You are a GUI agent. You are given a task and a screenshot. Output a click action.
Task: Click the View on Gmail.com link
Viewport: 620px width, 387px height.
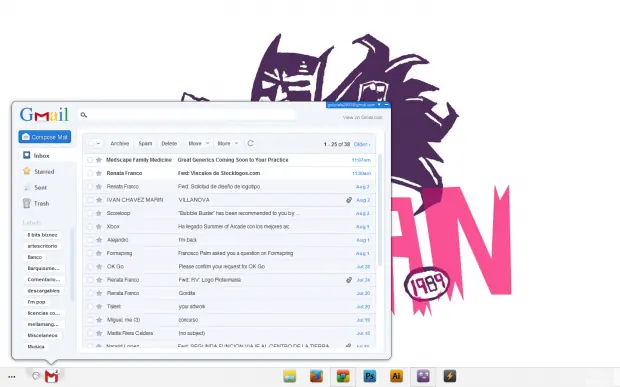(x=363, y=117)
